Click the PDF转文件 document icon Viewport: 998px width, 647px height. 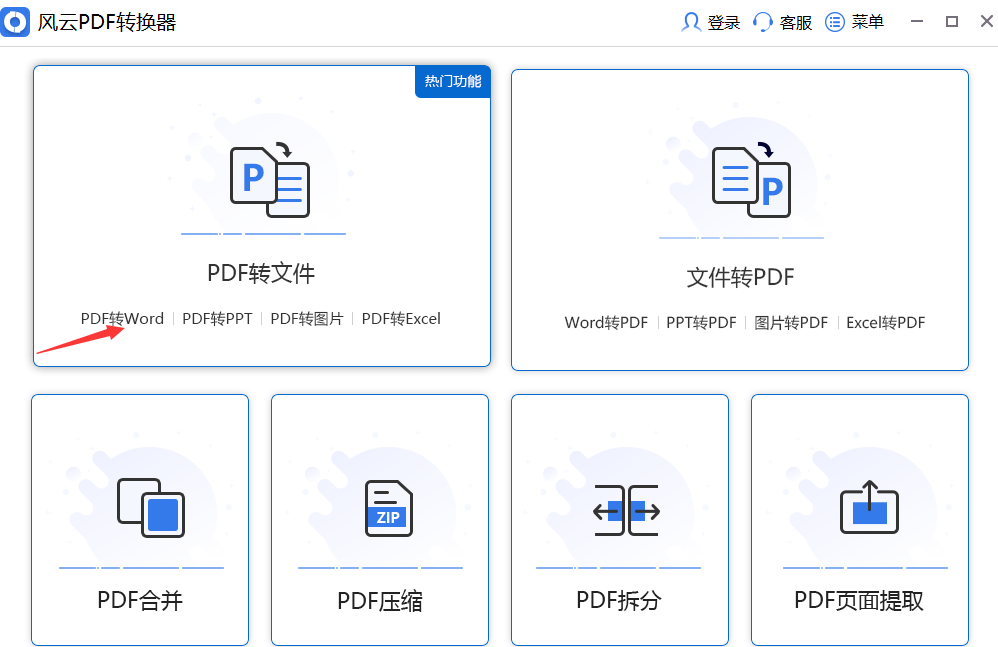pyautogui.click(x=269, y=181)
